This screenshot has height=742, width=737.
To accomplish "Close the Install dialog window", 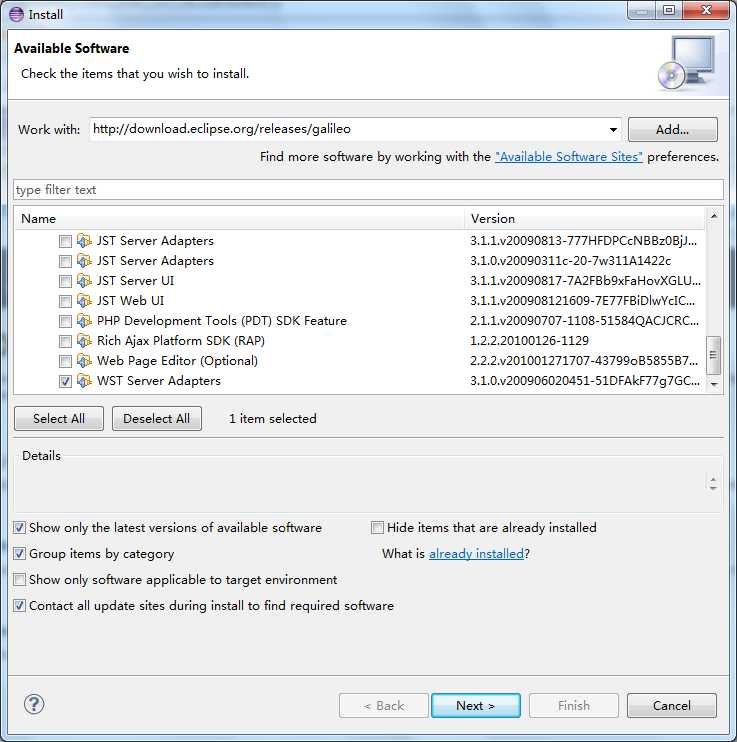I will coord(706,10).
